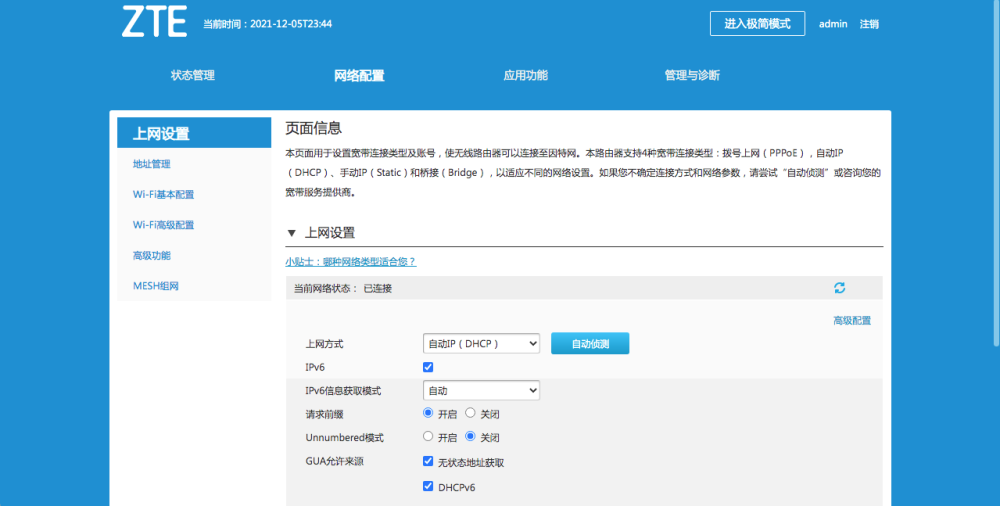This screenshot has height=506, width=1000.
Task: Select 开启 for Unnumbered模式
Action: click(x=429, y=437)
